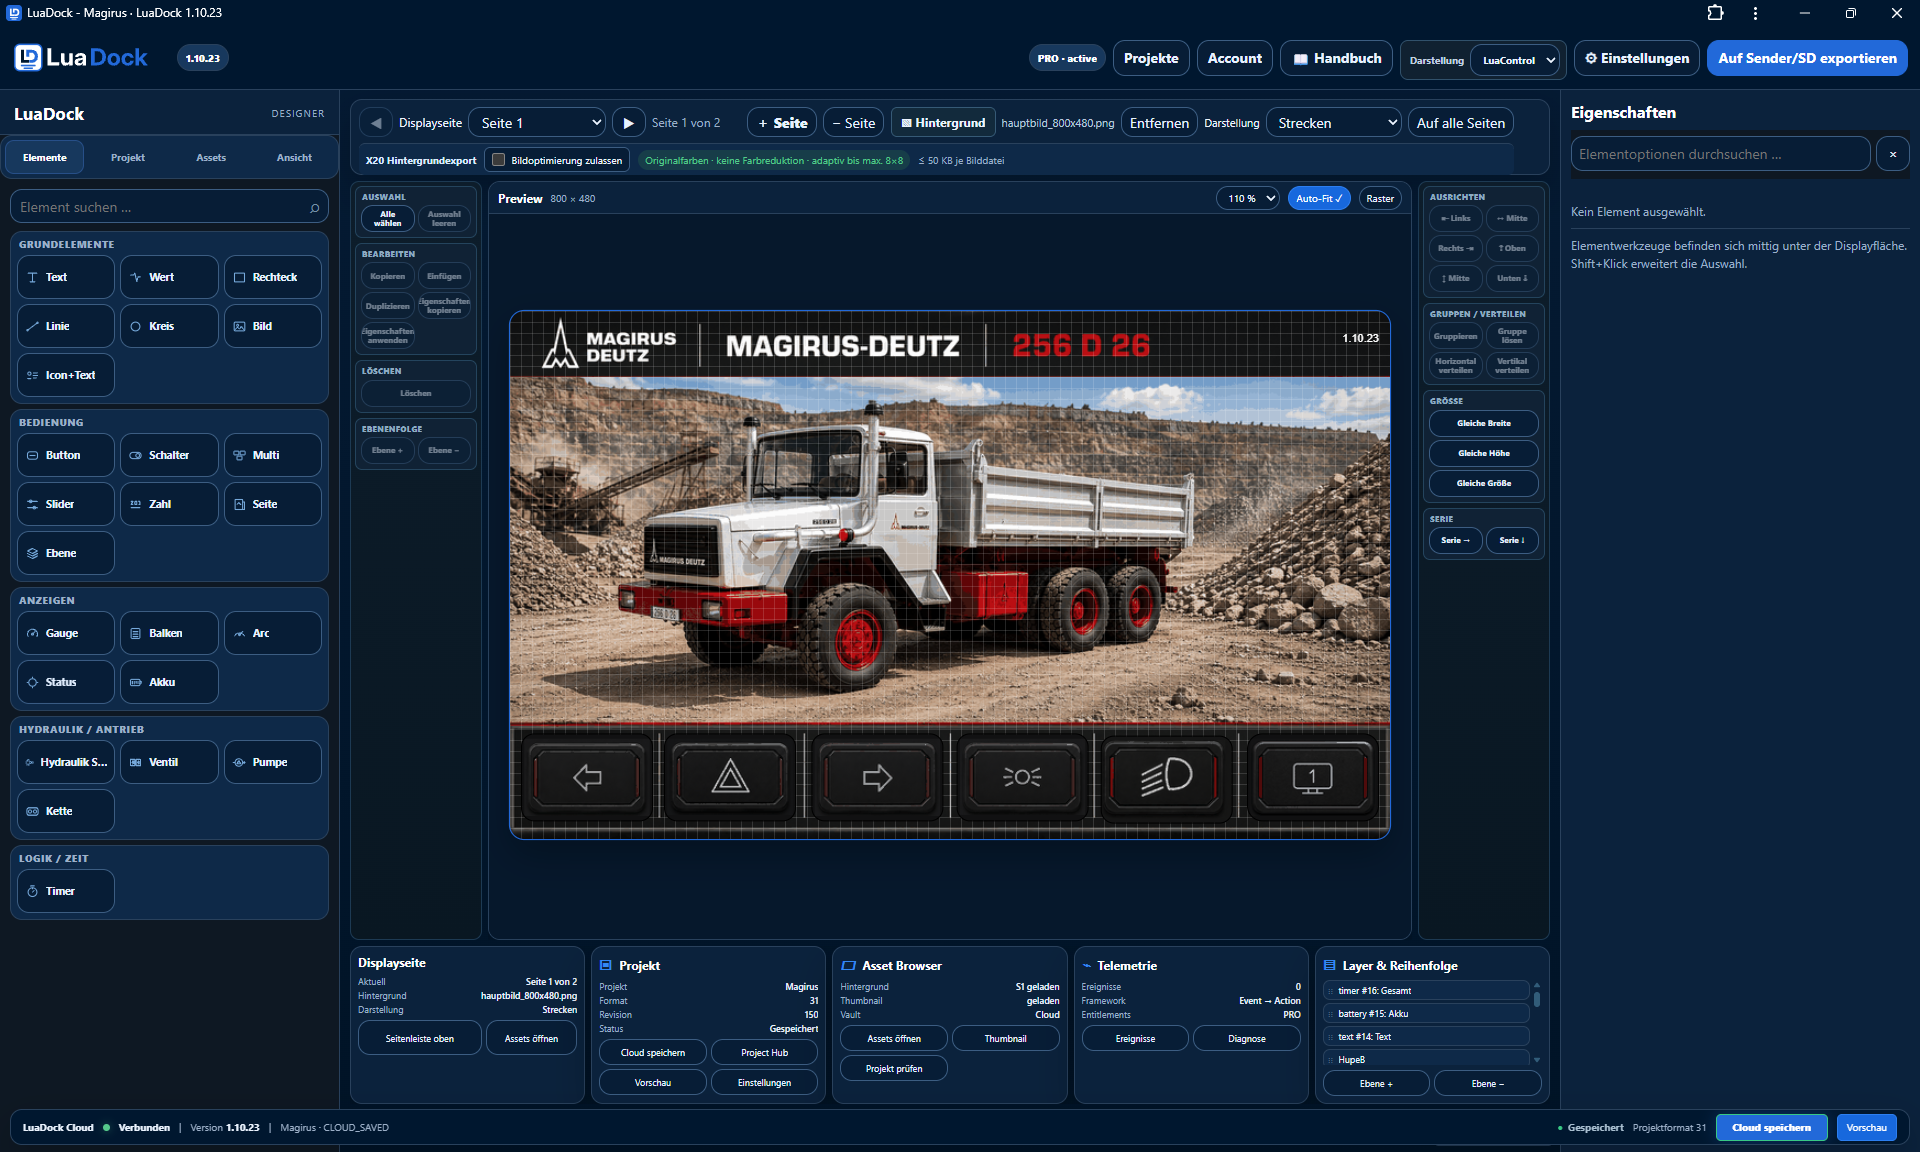The image size is (1920, 1152).
Task: Insert a Slider element from Bedienung
Action: tap(66, 504)
